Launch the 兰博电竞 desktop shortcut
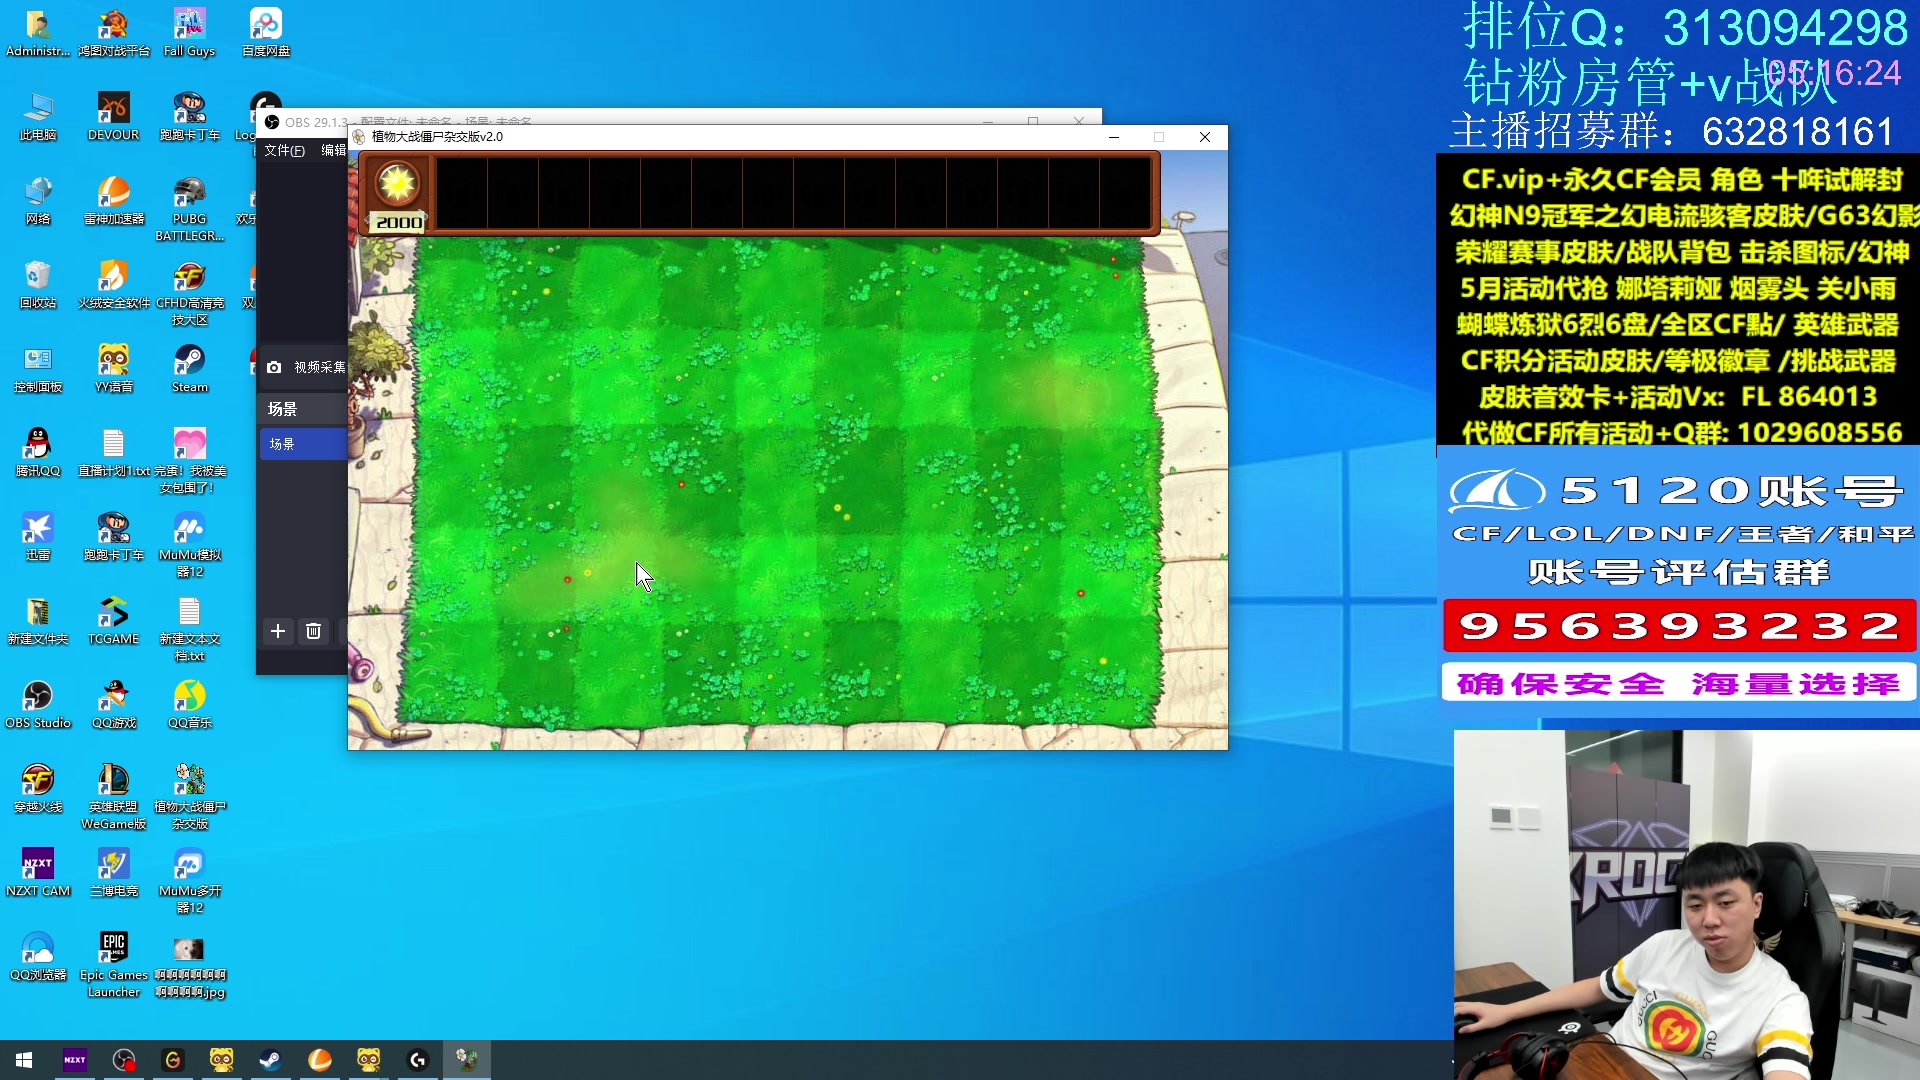Image resolution: width=1920 pixels, height=1080 pixels. [x=114, y=873]
